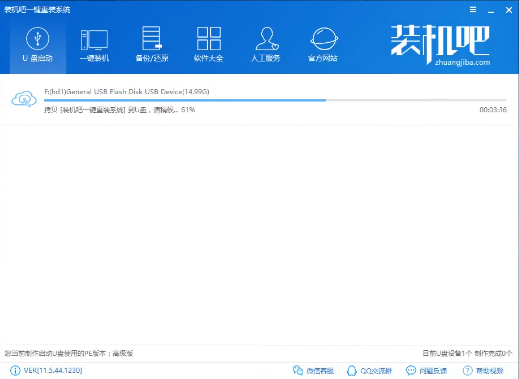This screenshot has width=519, height=379.
Task: Open 微信客服 WeChat support
Action: [x=313, y=370]
